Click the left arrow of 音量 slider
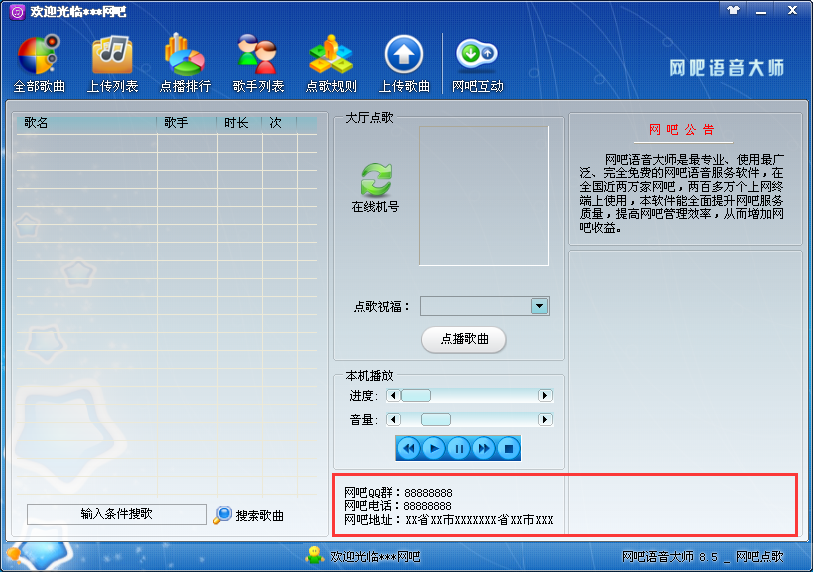 (x=393, y=420)
